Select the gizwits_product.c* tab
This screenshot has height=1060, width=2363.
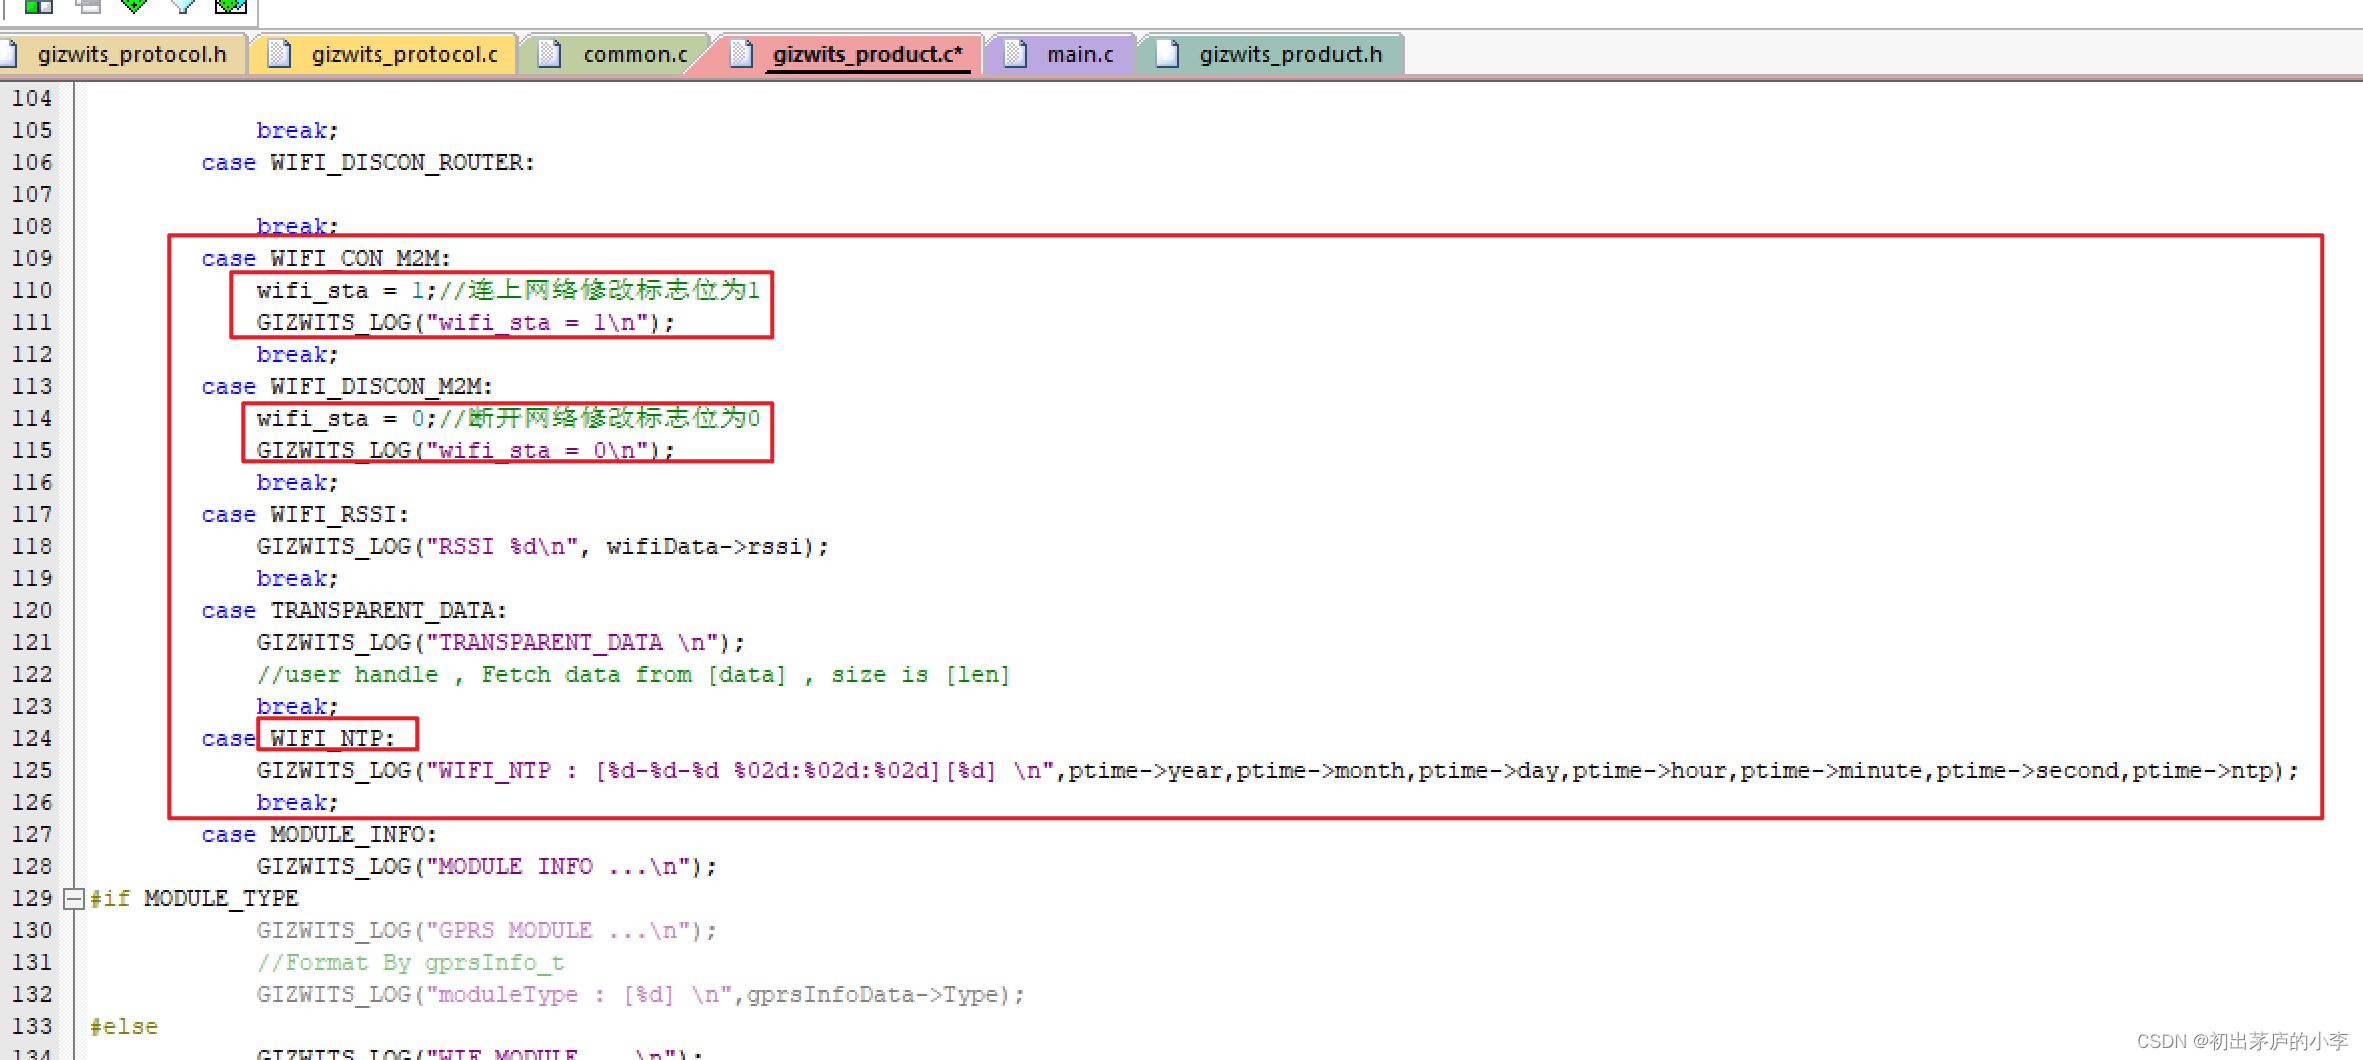848,54
